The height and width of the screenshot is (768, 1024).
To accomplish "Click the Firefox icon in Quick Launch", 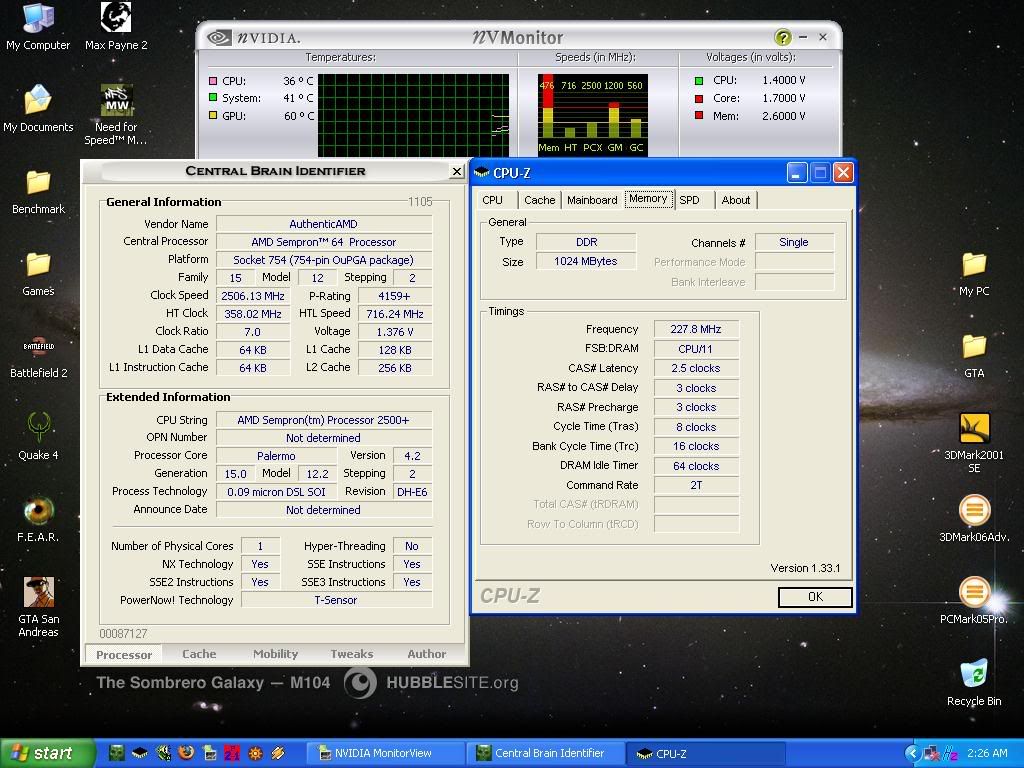I will [x=186, y=753].
